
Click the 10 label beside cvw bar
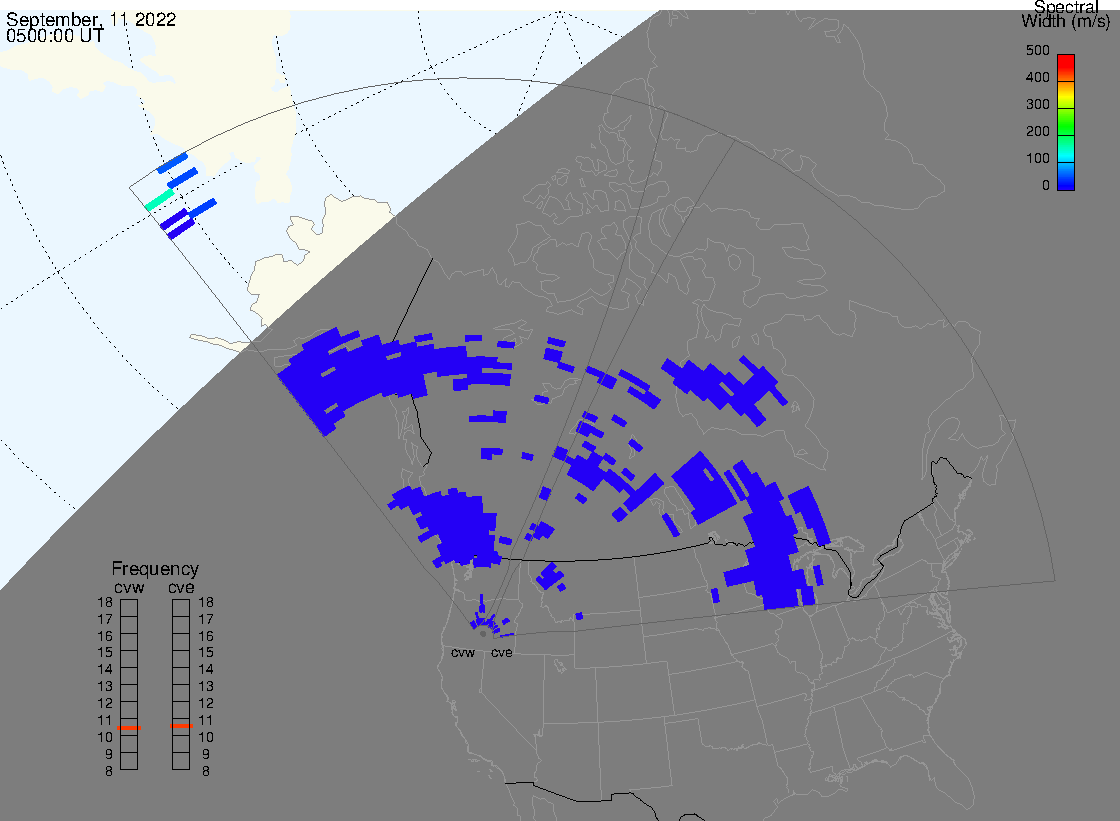pyautogui.click(x=105, y=737)
